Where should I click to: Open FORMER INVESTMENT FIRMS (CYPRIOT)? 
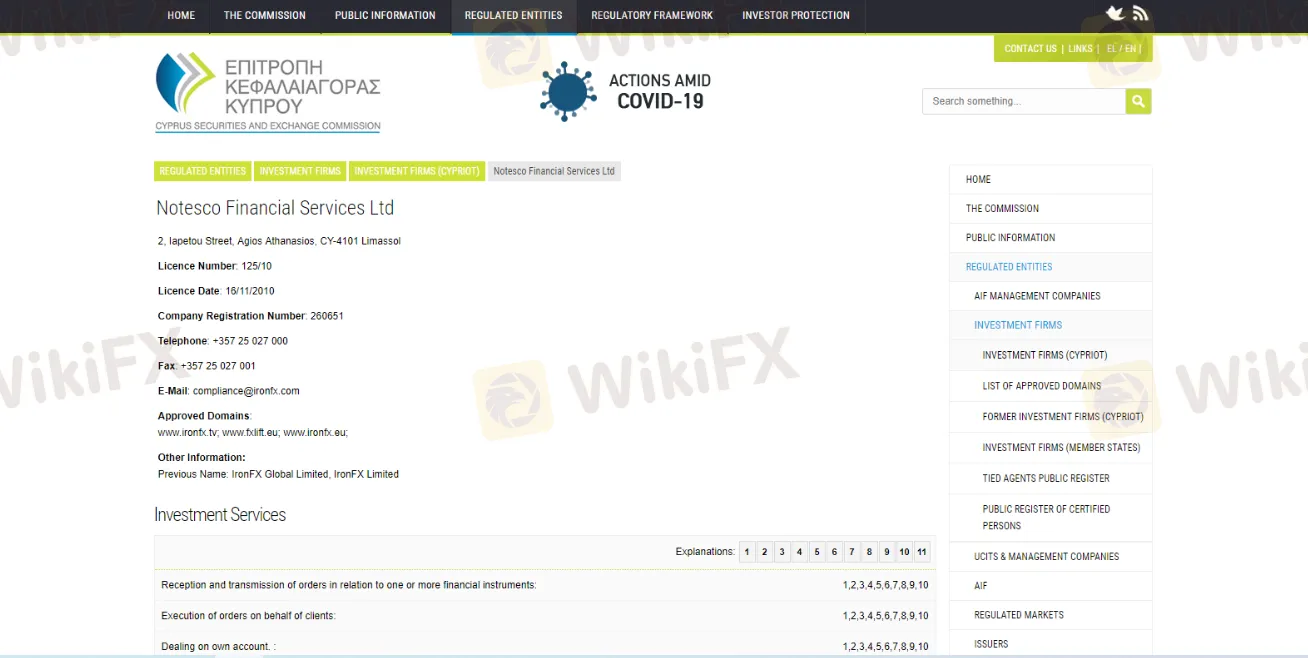(1050, 417)
